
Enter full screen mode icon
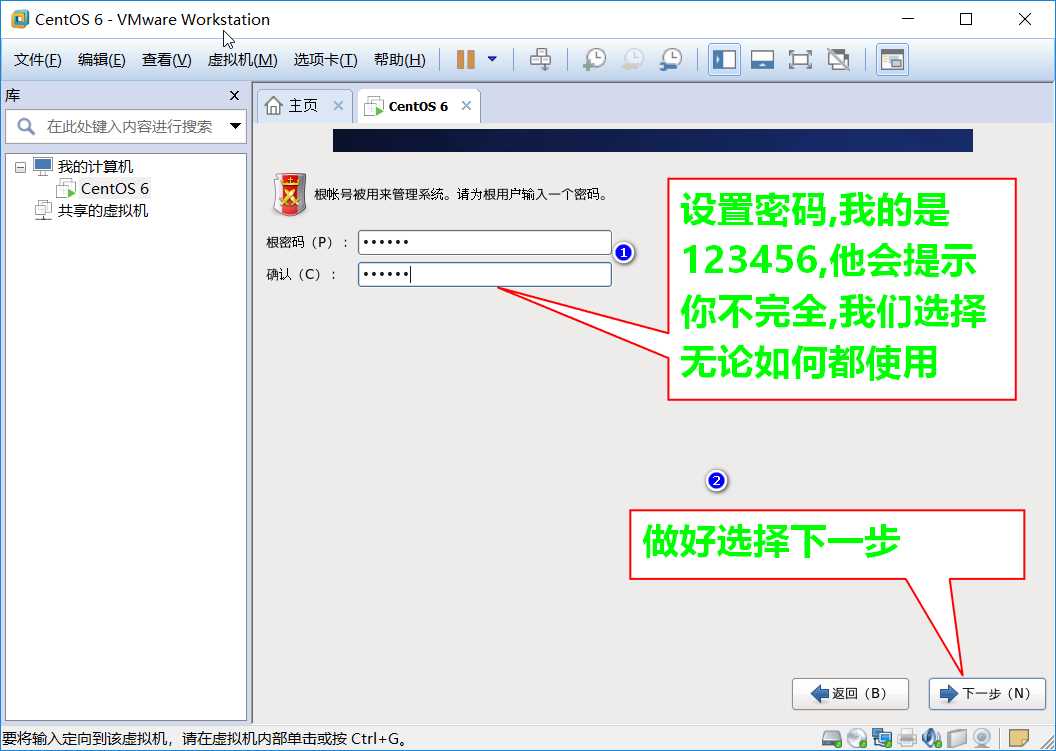click(800, 60)
